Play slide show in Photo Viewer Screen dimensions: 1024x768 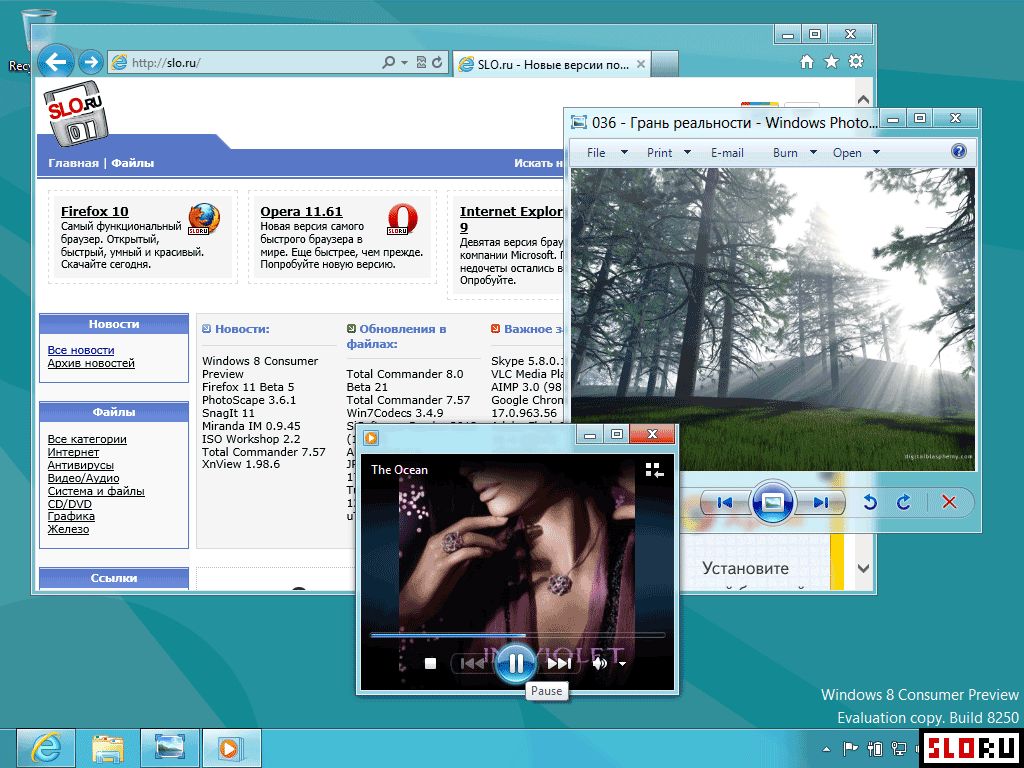[773, 502]
